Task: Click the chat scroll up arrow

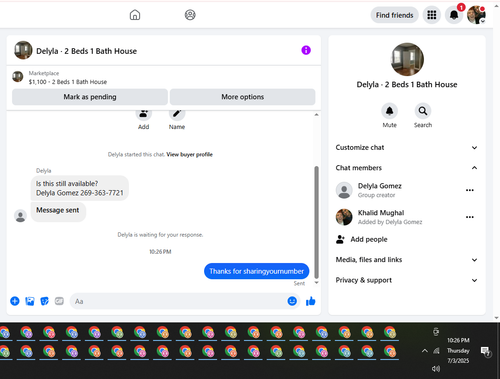Action: tap(316, 115)
